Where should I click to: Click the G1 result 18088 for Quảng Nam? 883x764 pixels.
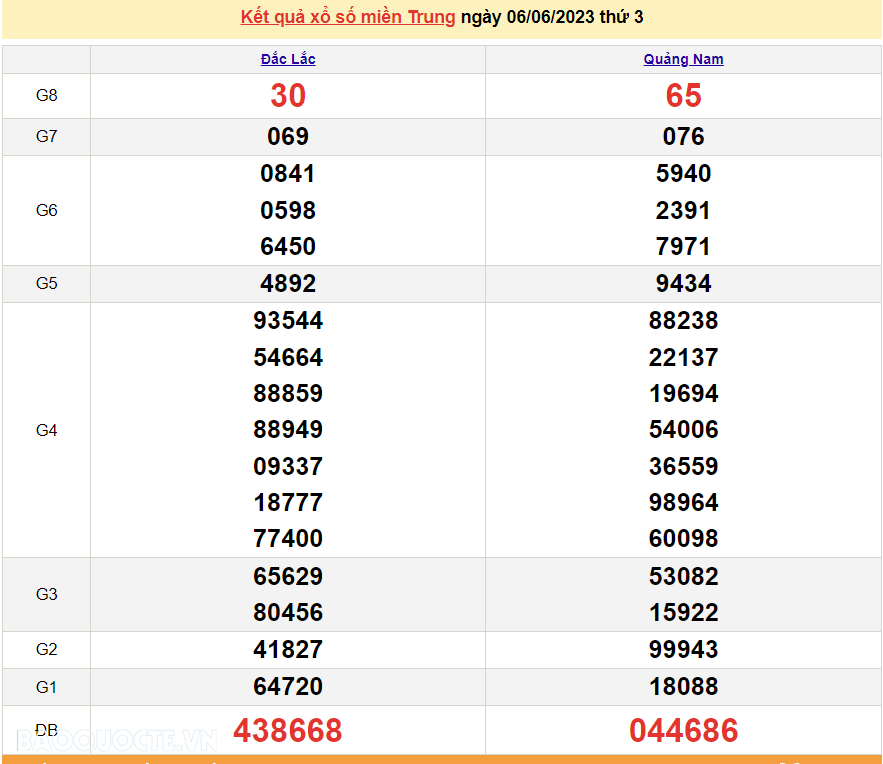[683, 687]
